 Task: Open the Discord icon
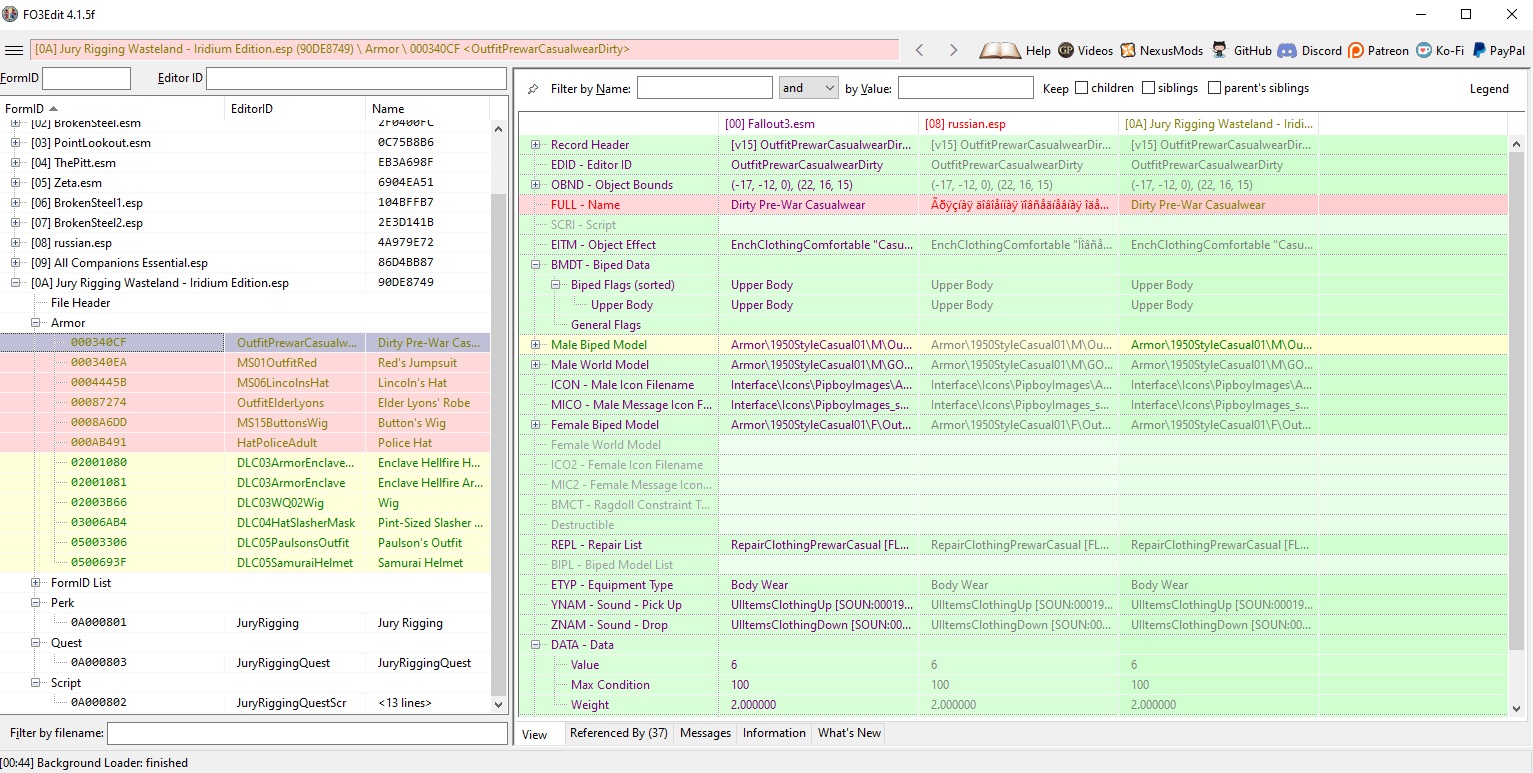pyautogui.click(x=1287, y=50)
